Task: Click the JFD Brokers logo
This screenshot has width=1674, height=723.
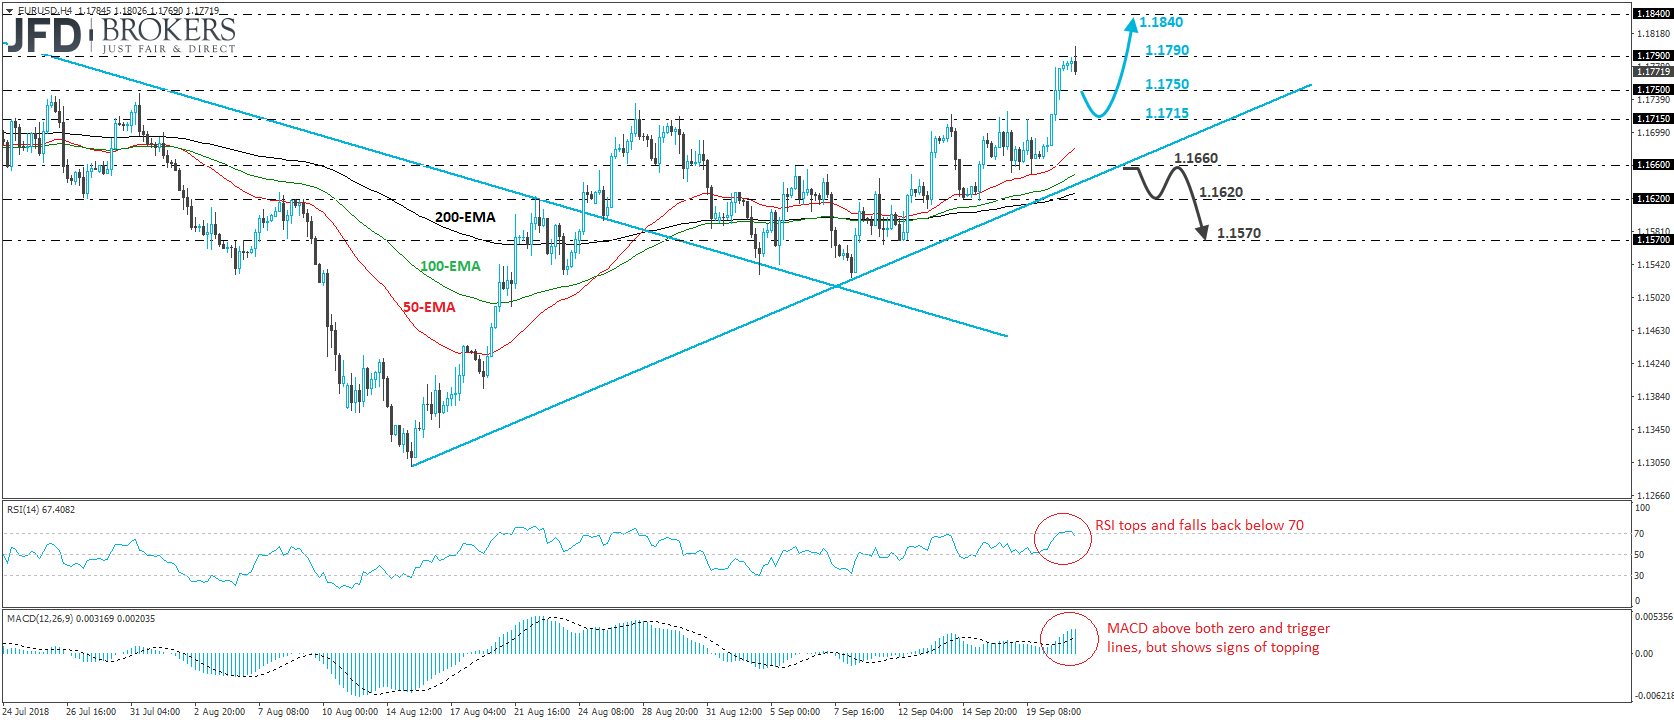Action: coord(120,35)
